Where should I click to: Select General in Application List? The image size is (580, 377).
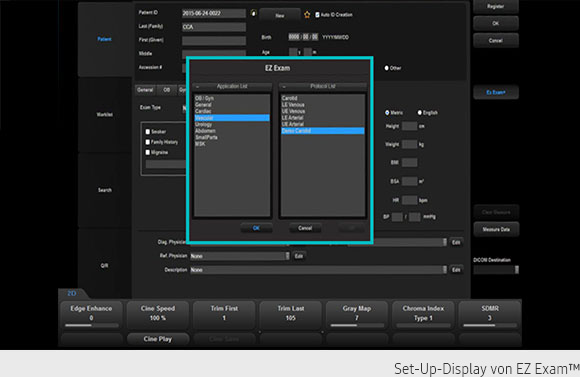click(232, 105)
